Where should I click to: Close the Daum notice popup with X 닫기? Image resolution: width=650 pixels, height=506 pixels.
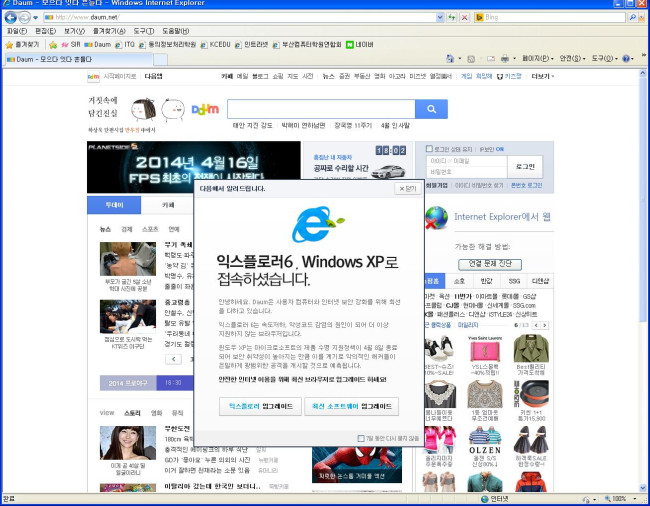click(x=407, y=189)
